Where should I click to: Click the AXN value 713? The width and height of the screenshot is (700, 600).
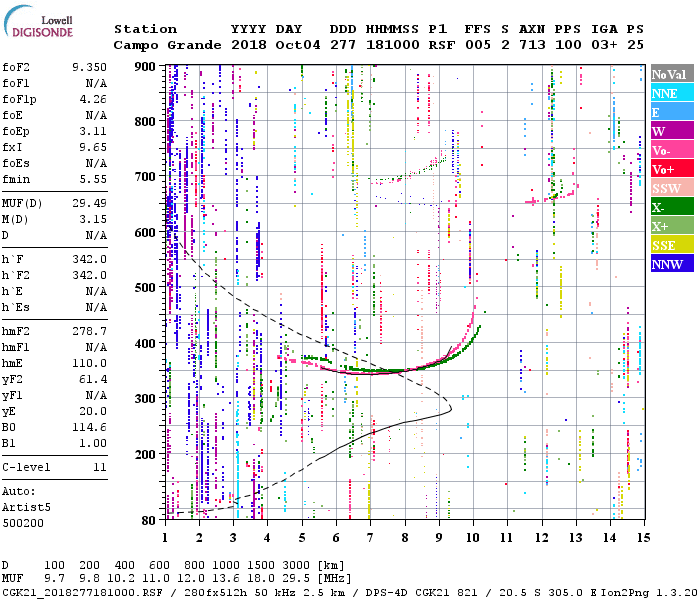coord(532,45)
